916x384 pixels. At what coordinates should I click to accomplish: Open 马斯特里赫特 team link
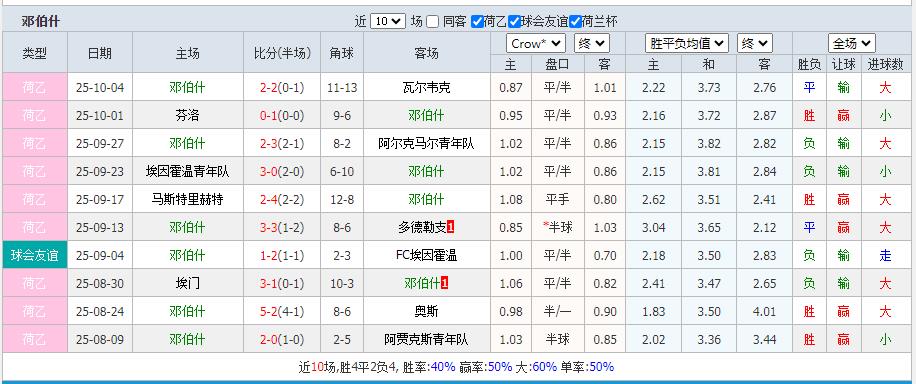188,200
